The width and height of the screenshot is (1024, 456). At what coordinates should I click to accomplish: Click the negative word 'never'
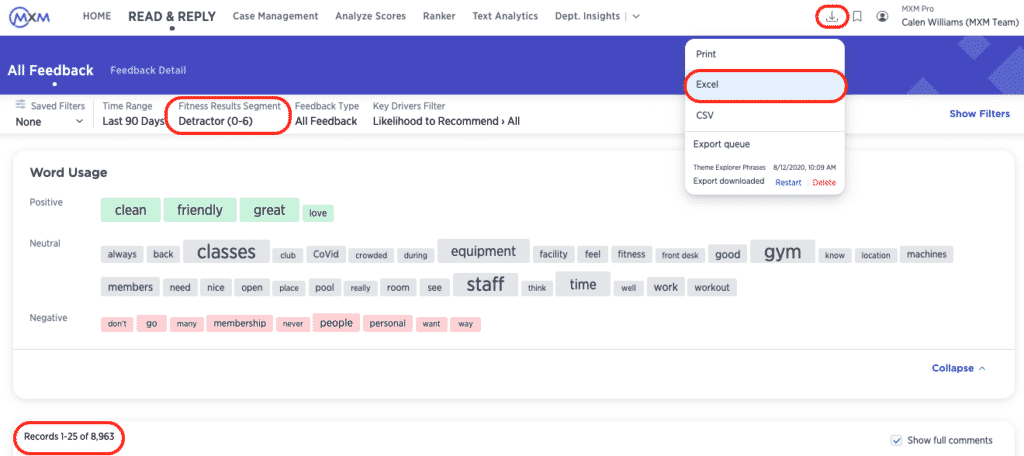click(293, 324)
